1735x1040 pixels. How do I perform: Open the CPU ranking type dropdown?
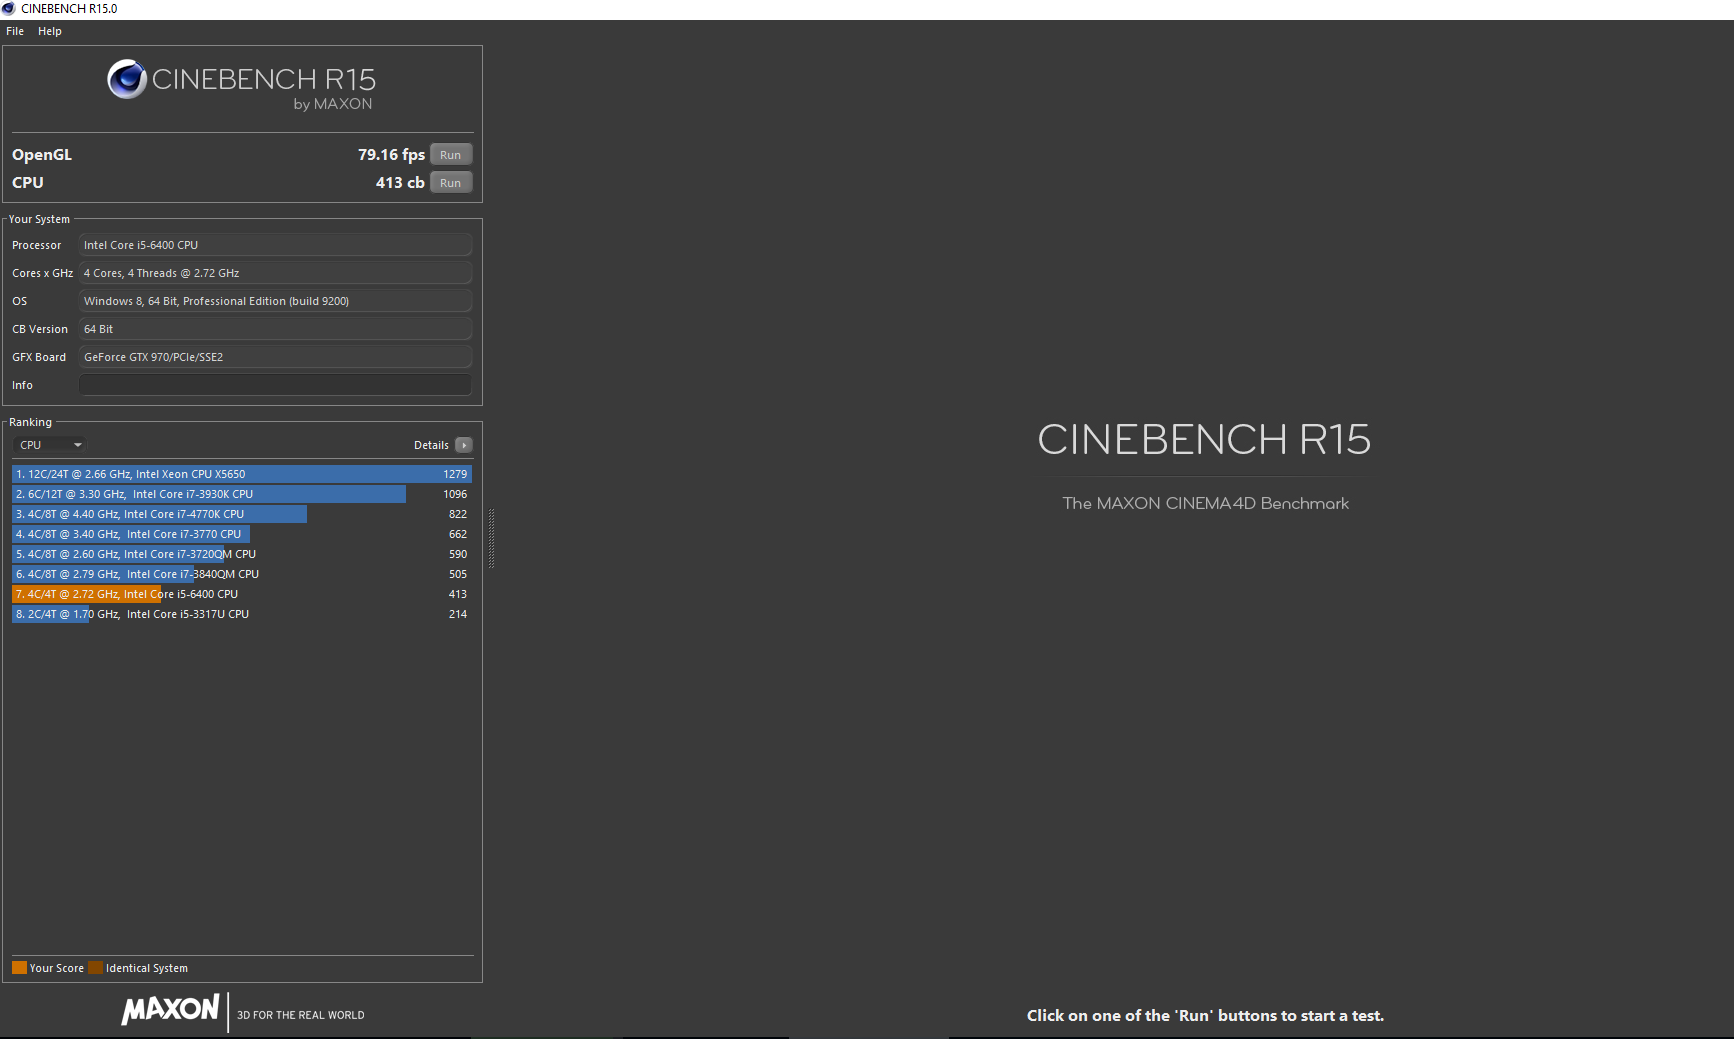click(50, 445)
